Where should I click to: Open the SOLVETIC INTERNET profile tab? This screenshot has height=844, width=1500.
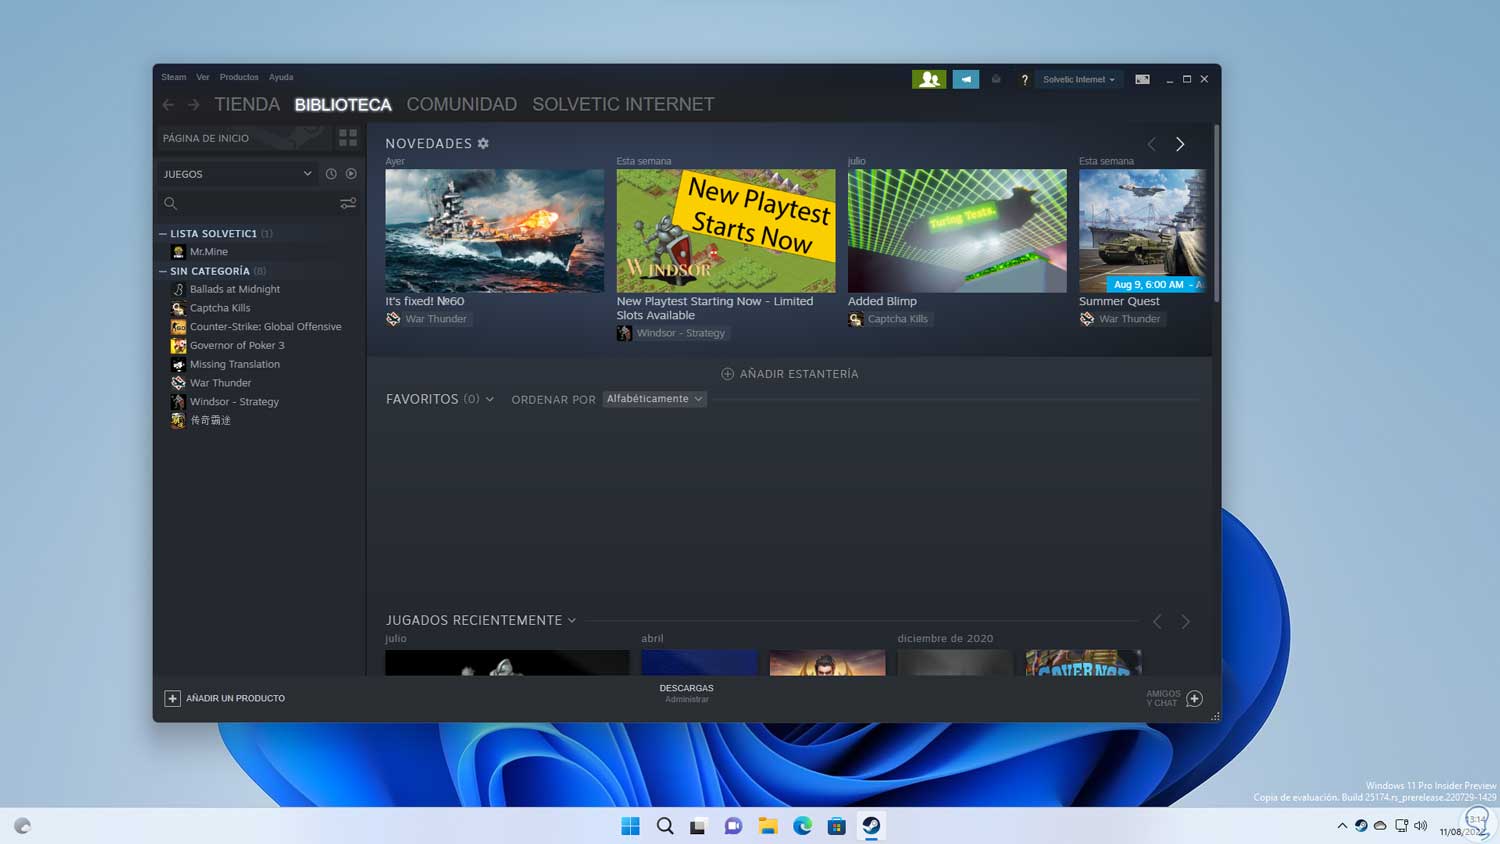(623, 104)
